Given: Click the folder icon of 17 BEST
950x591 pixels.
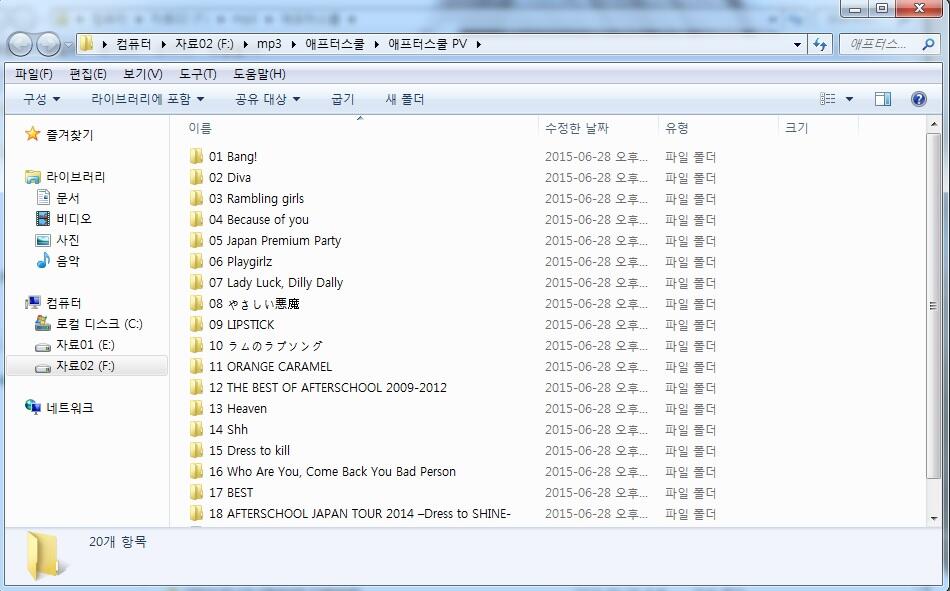Looking at the screenshot, I should (x=196, y=493).
